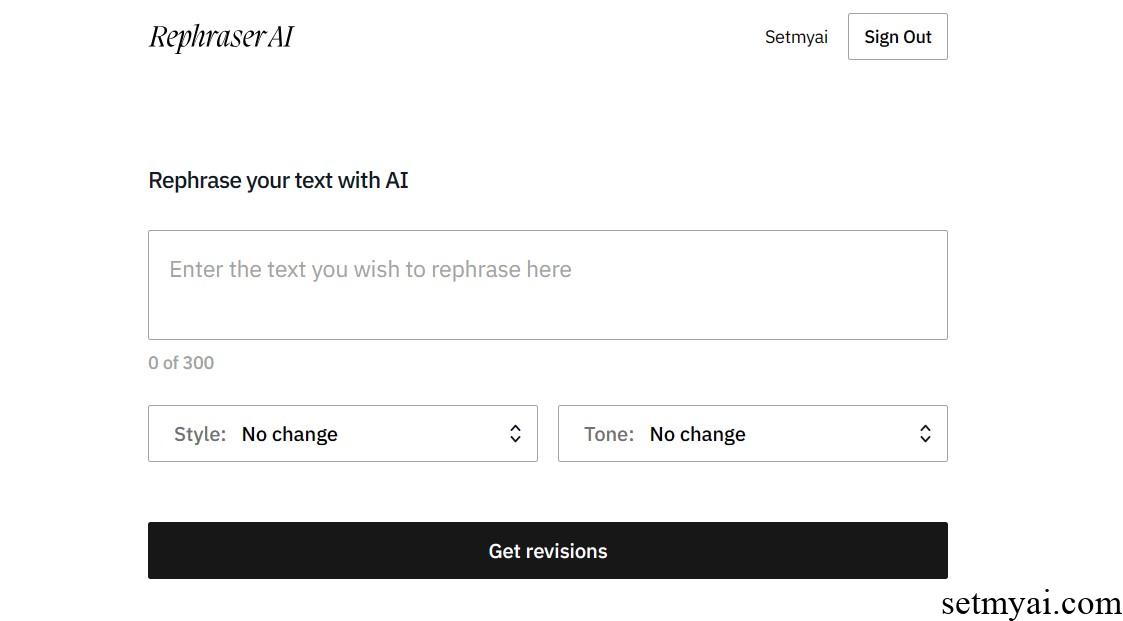Click the placeholder text in the textarea
This screenshot has width=1123, height=621.
[x=370, y=269]
